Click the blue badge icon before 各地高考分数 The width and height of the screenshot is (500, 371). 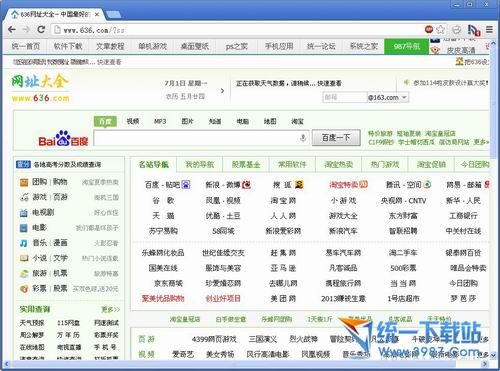point(23,164)
